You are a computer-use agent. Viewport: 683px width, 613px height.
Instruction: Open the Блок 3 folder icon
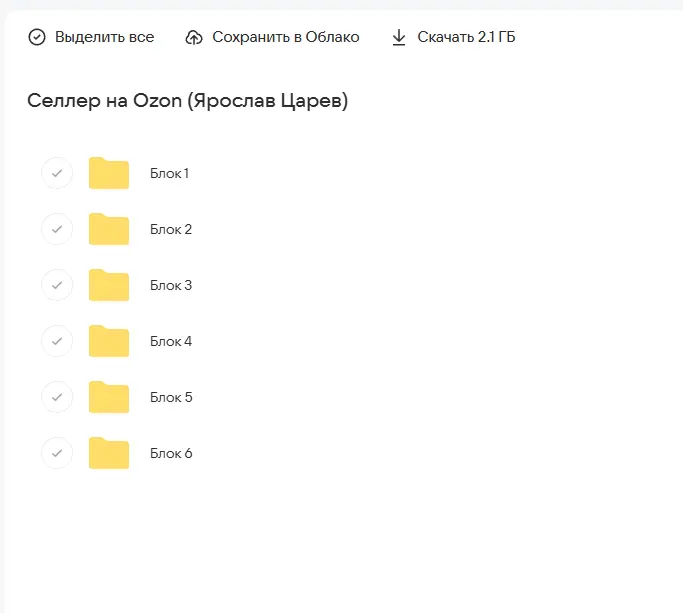point(109,285)
